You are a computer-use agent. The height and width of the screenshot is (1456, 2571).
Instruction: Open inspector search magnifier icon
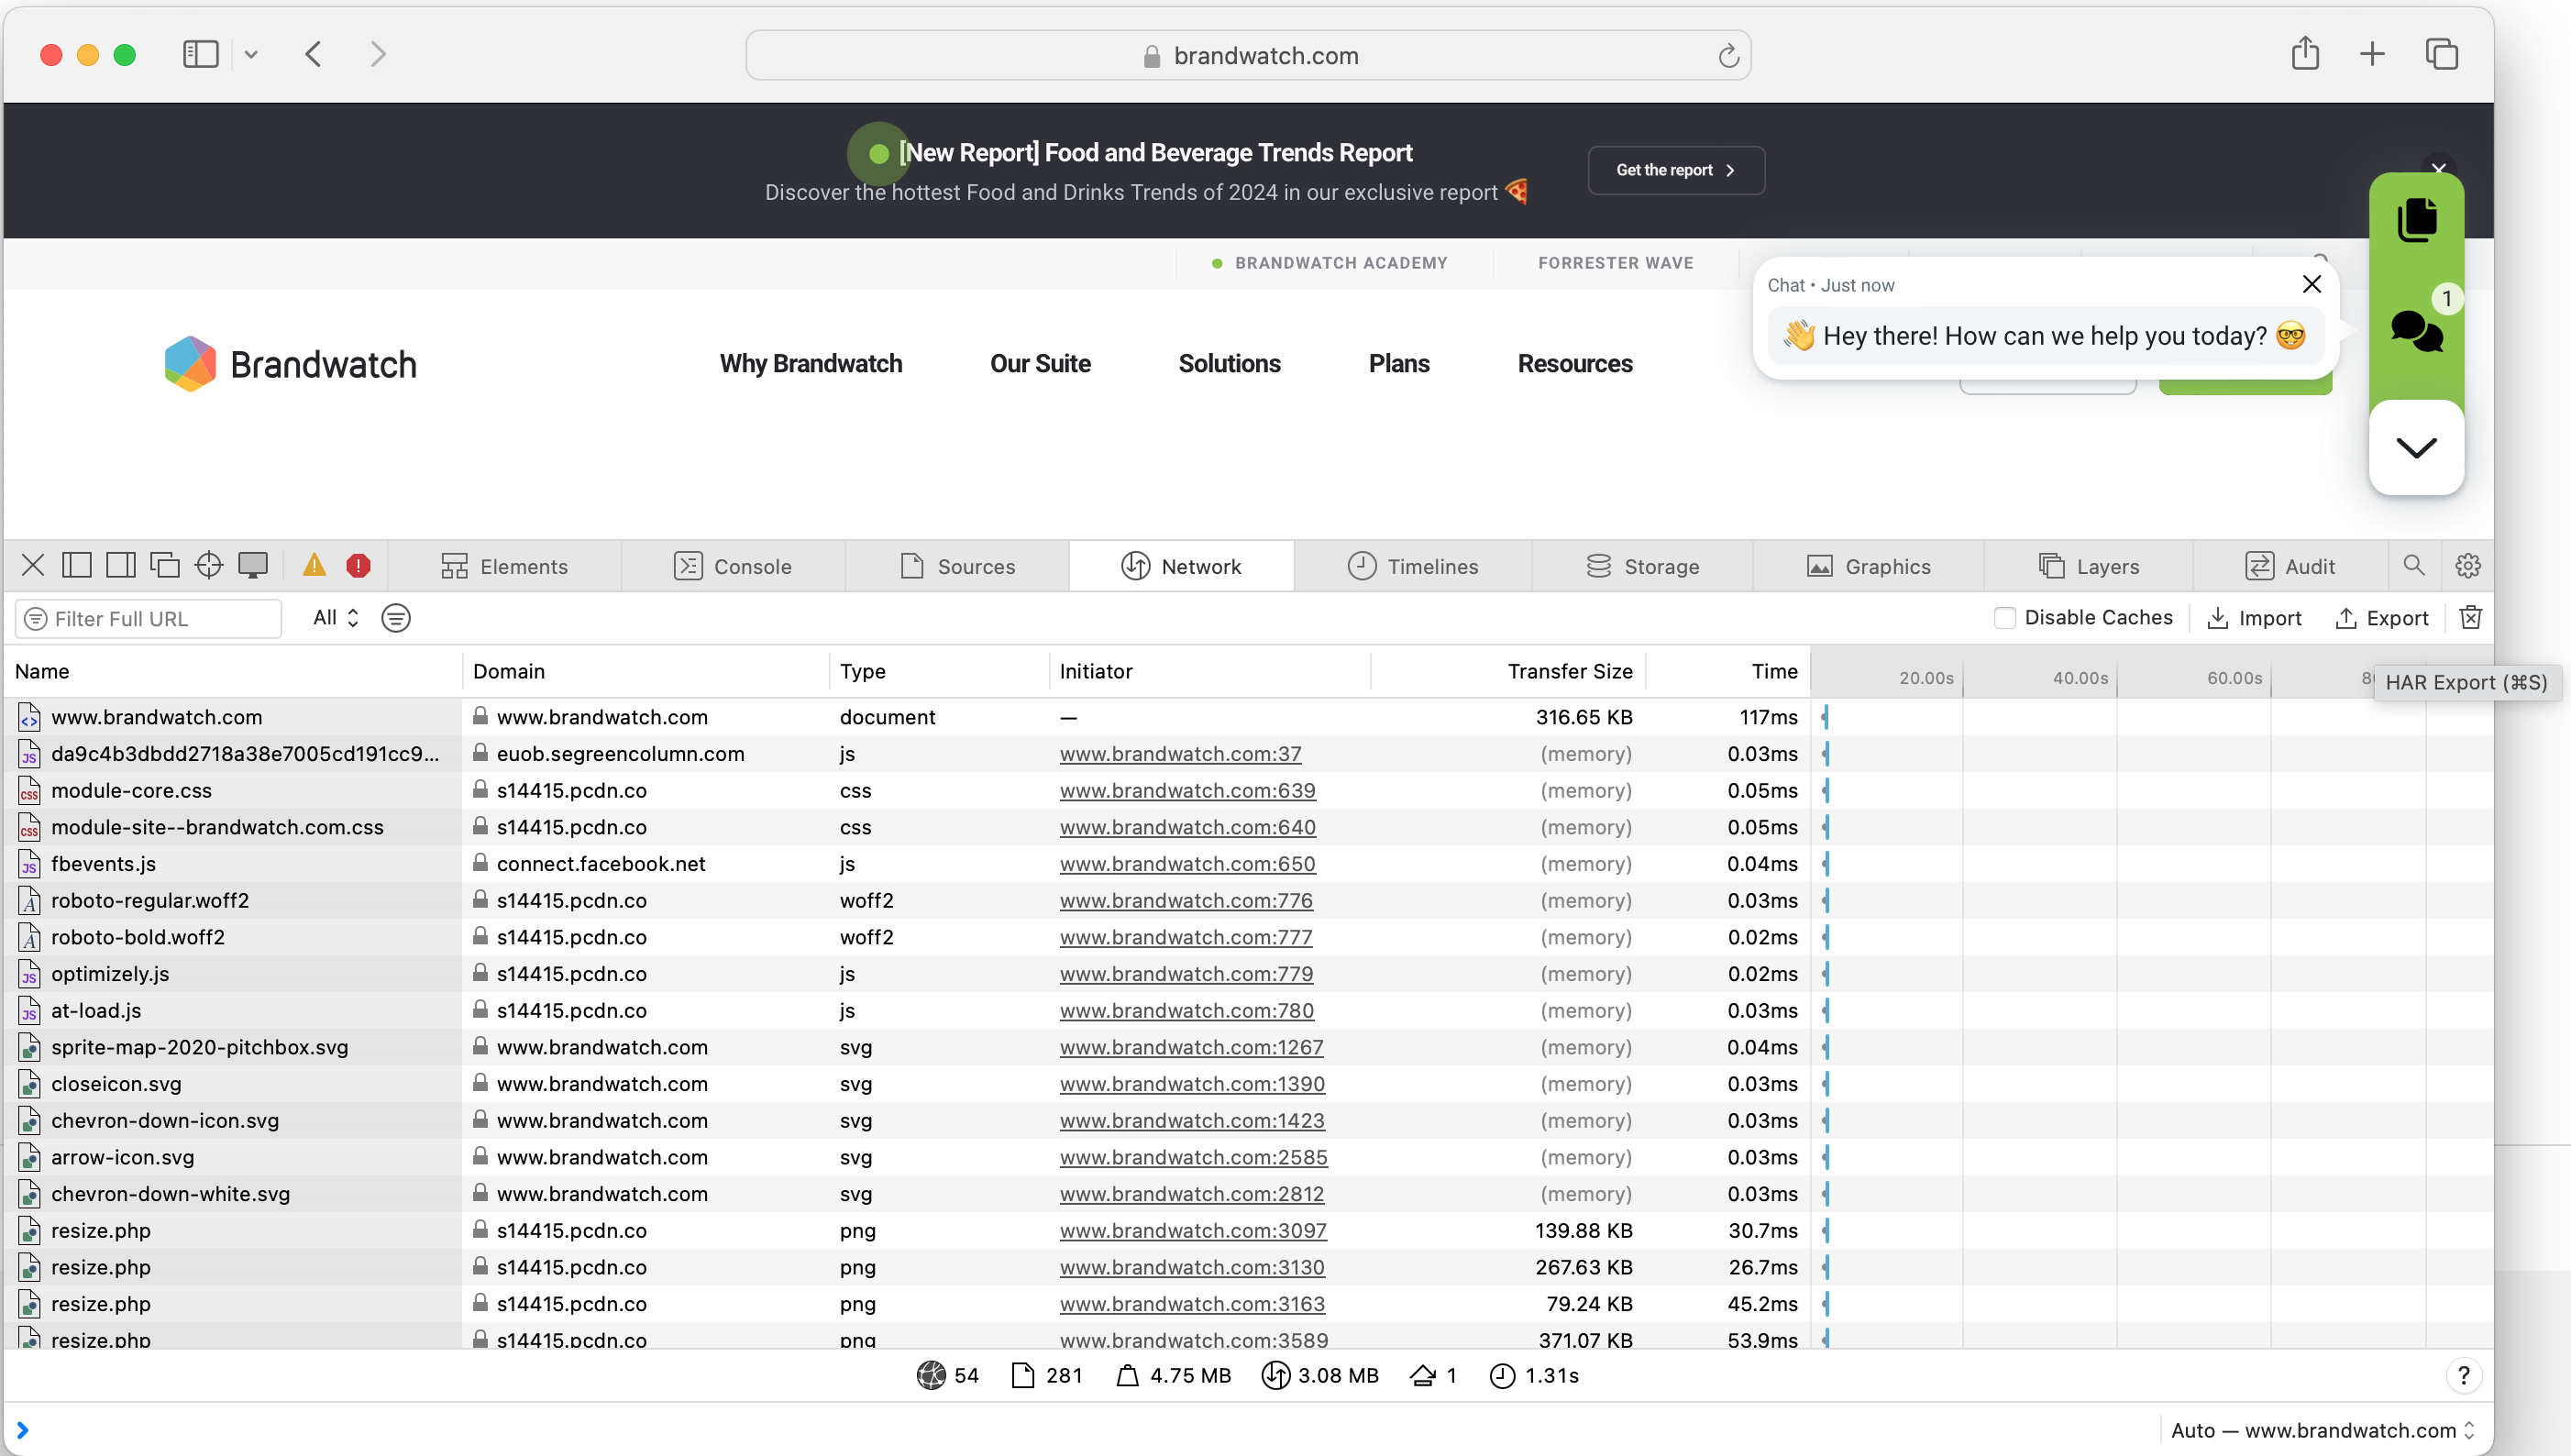pyautogui.click(x=2414, y=566)
